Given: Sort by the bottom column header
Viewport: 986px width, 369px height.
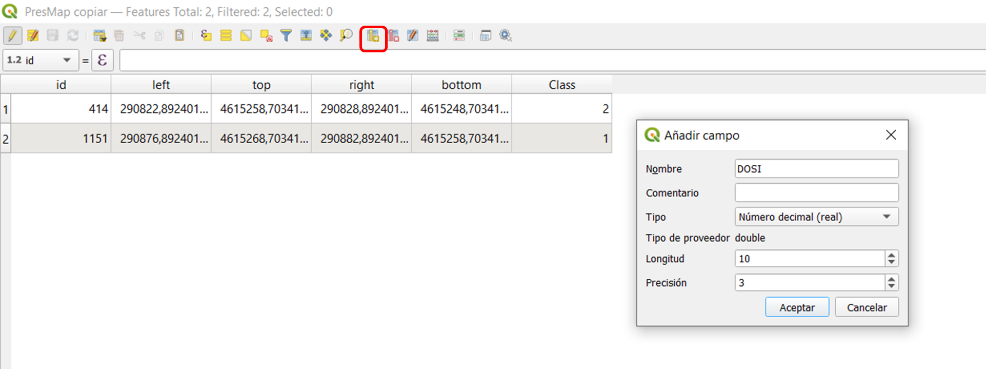Looking at the screenshot, I should tap(462, 85).
